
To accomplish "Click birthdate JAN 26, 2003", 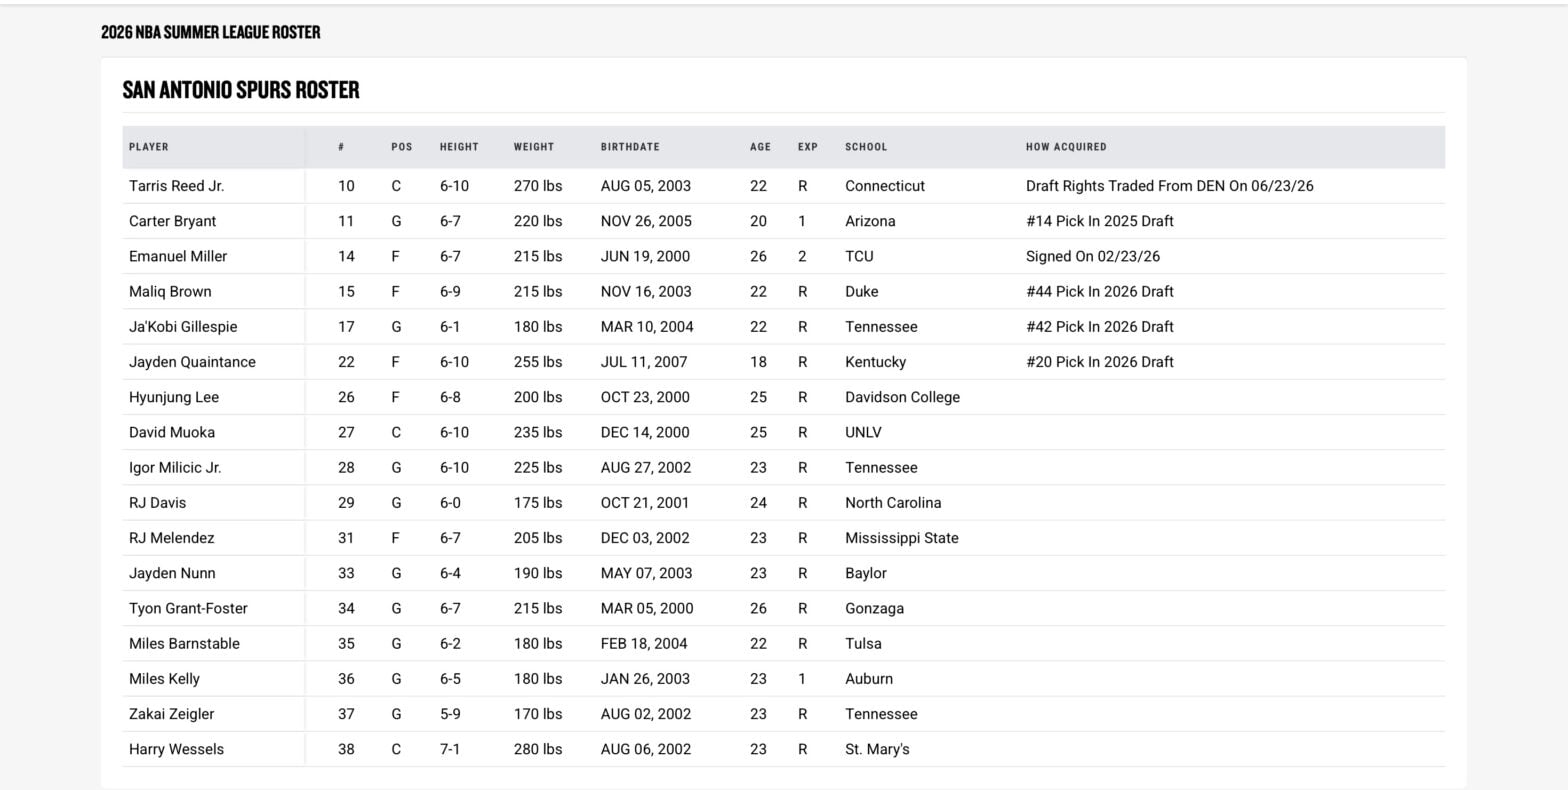I will point(645,679).
